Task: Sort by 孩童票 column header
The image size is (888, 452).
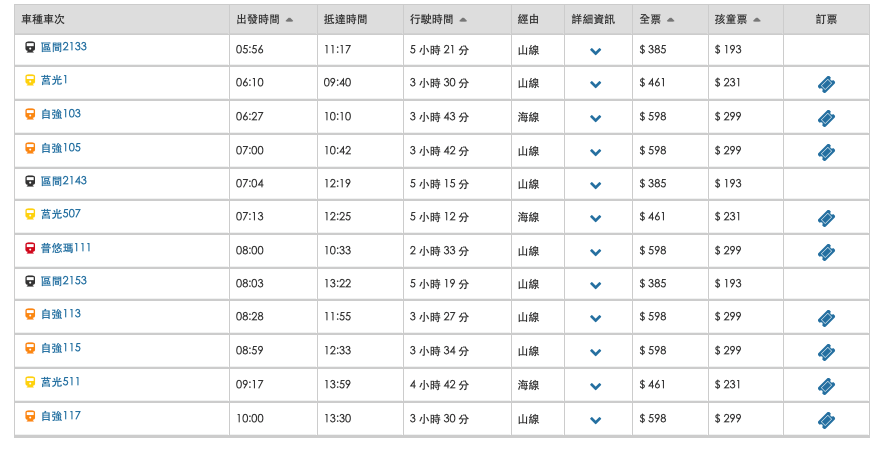Action: tap(737, 20)
